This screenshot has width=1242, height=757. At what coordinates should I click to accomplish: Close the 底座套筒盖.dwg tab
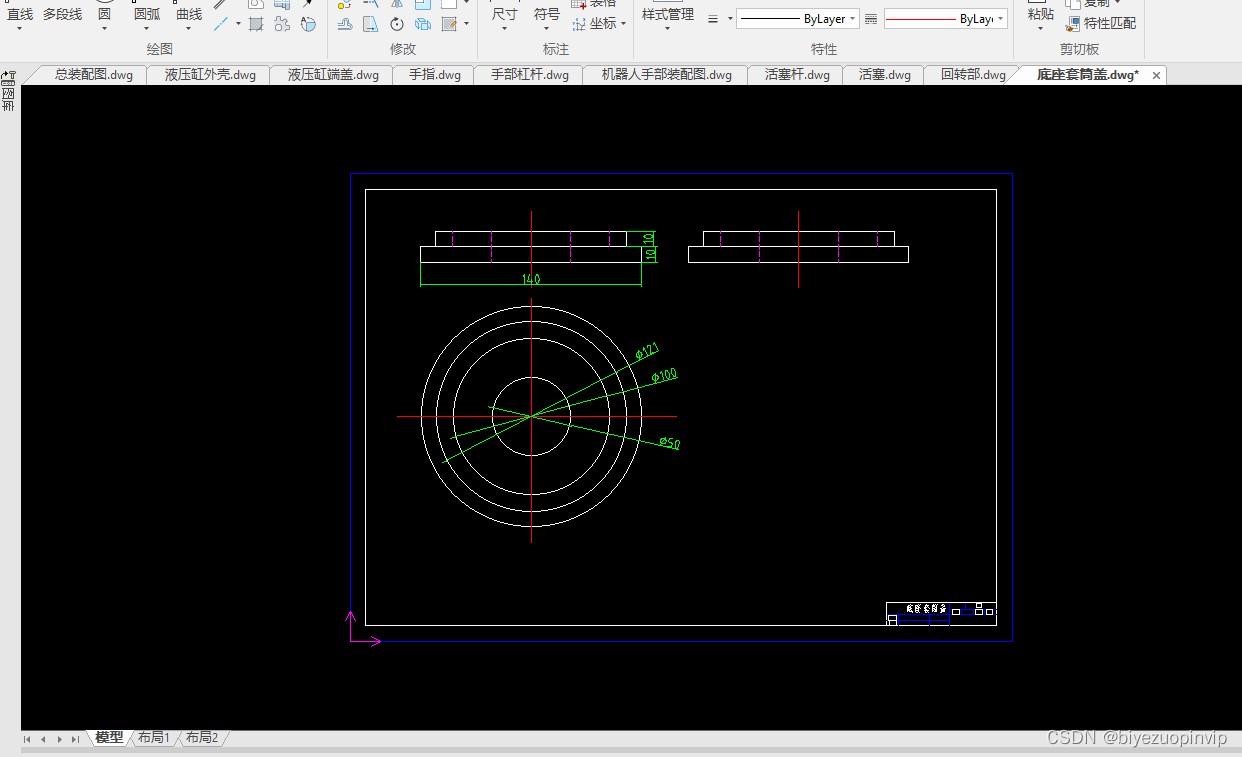click(1157, 75)
